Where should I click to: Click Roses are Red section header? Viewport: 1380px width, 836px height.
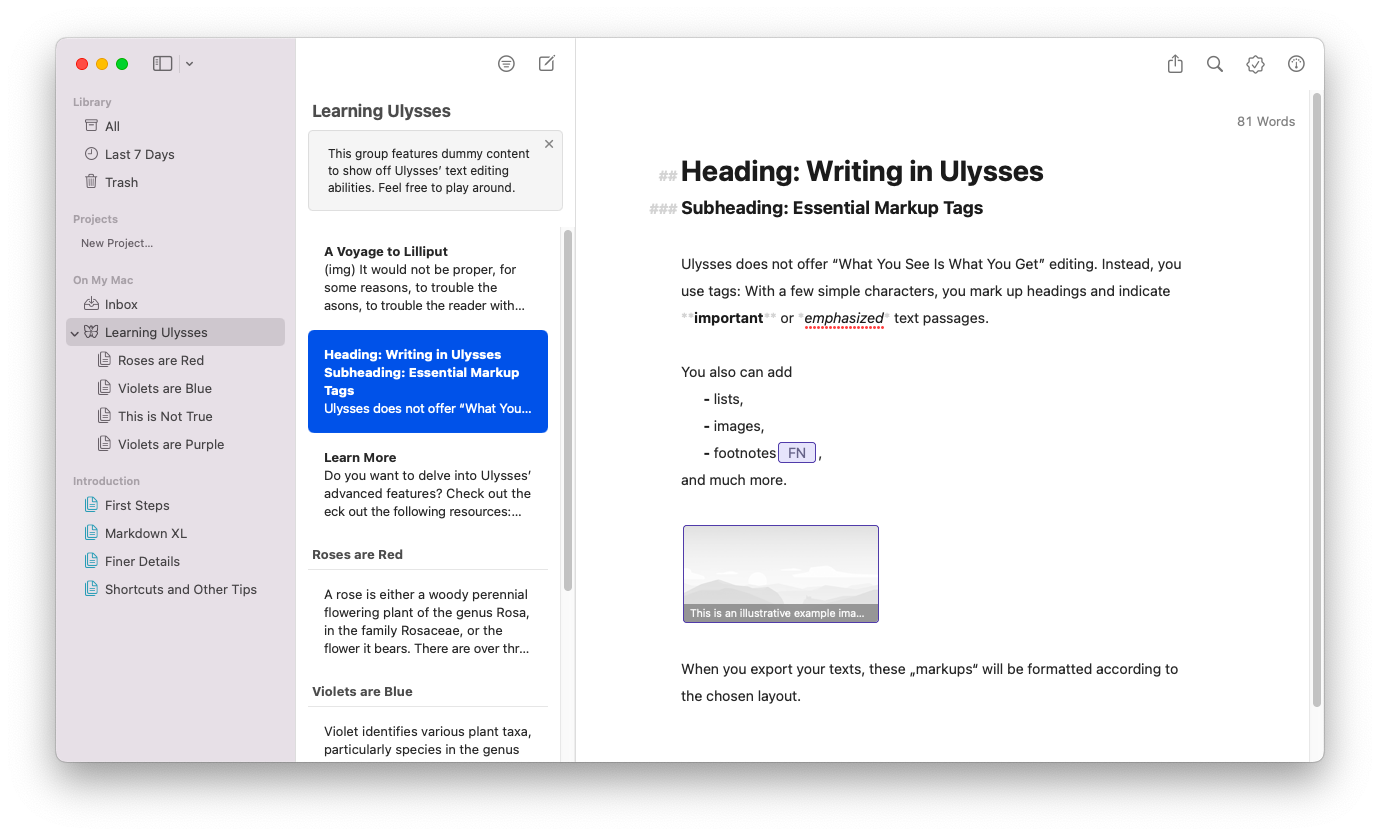coord(357,554)
